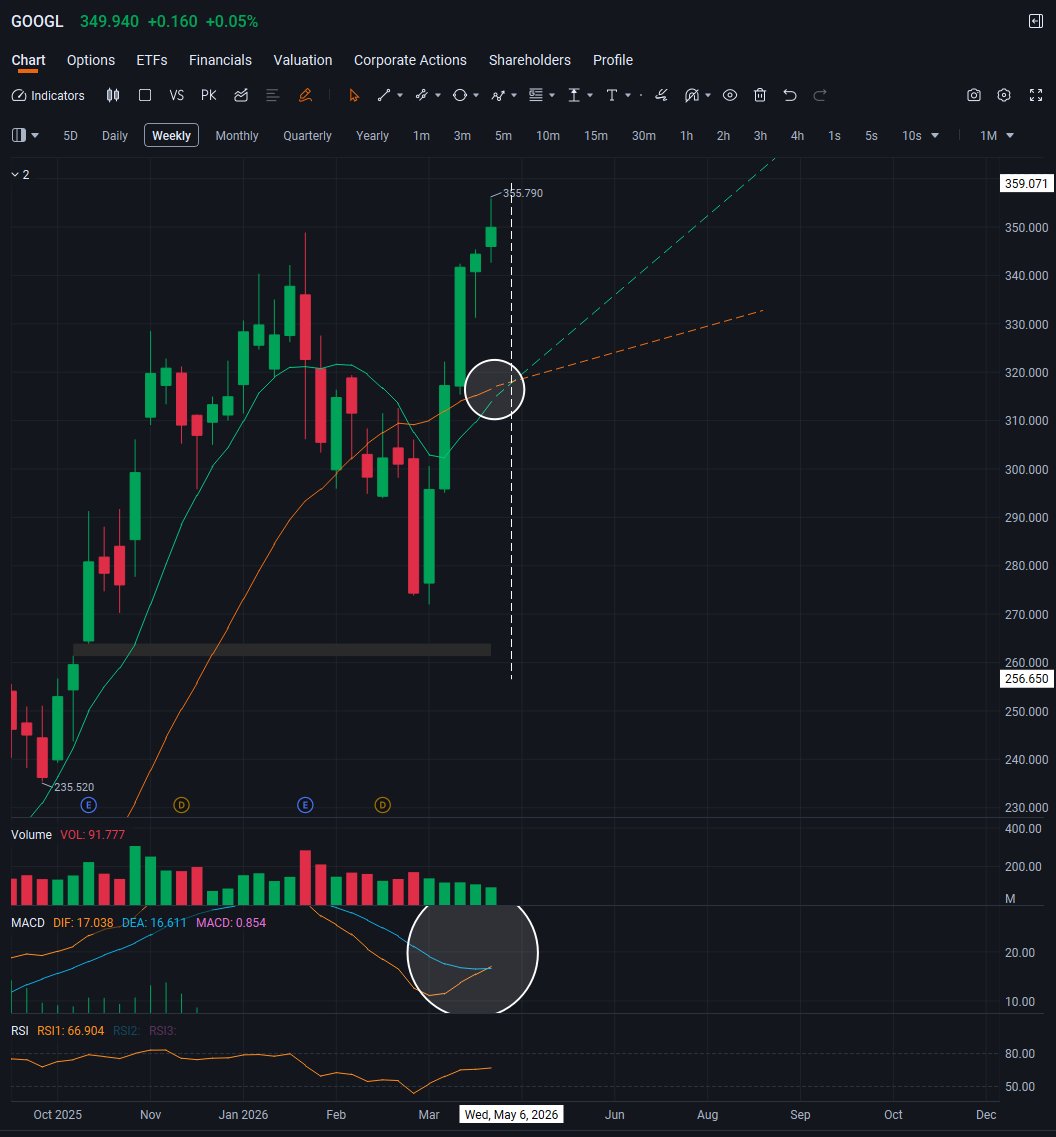Click the magnet snap mode icon
This screenshot has height=1137, width=1056.
[x=692, y=96]
